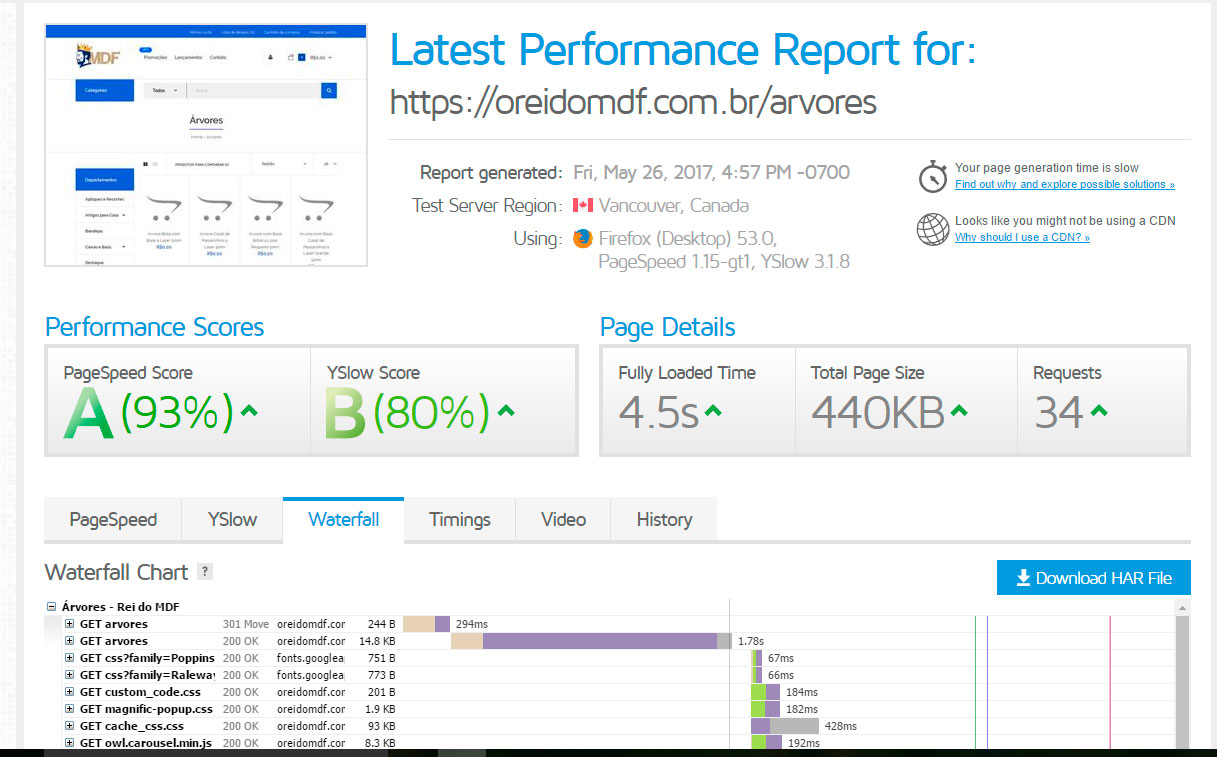The width and height of the screenshot is (1217, 757).
Task: Click the '301 Move' status cell
Action: (246, 624)
